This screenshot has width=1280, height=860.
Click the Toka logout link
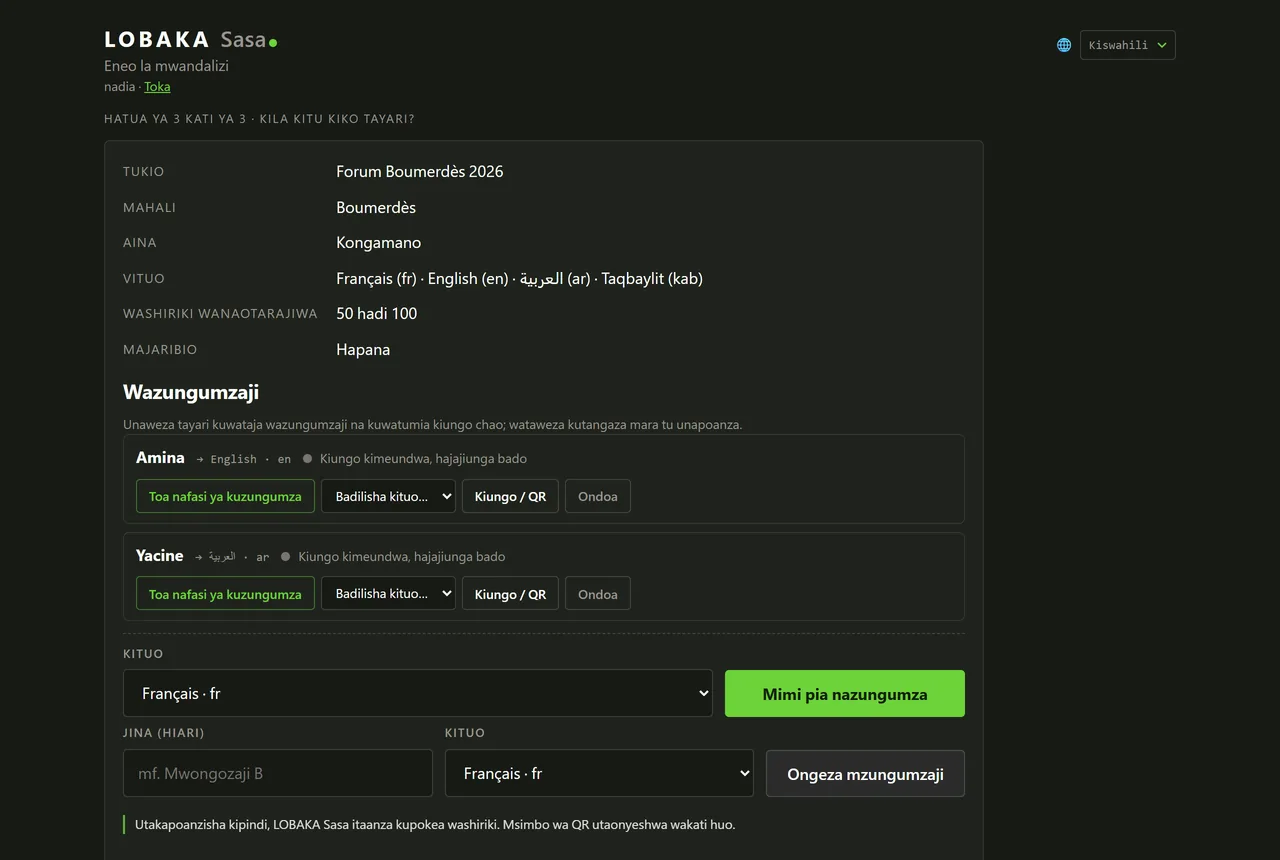(x=157, y=87)
